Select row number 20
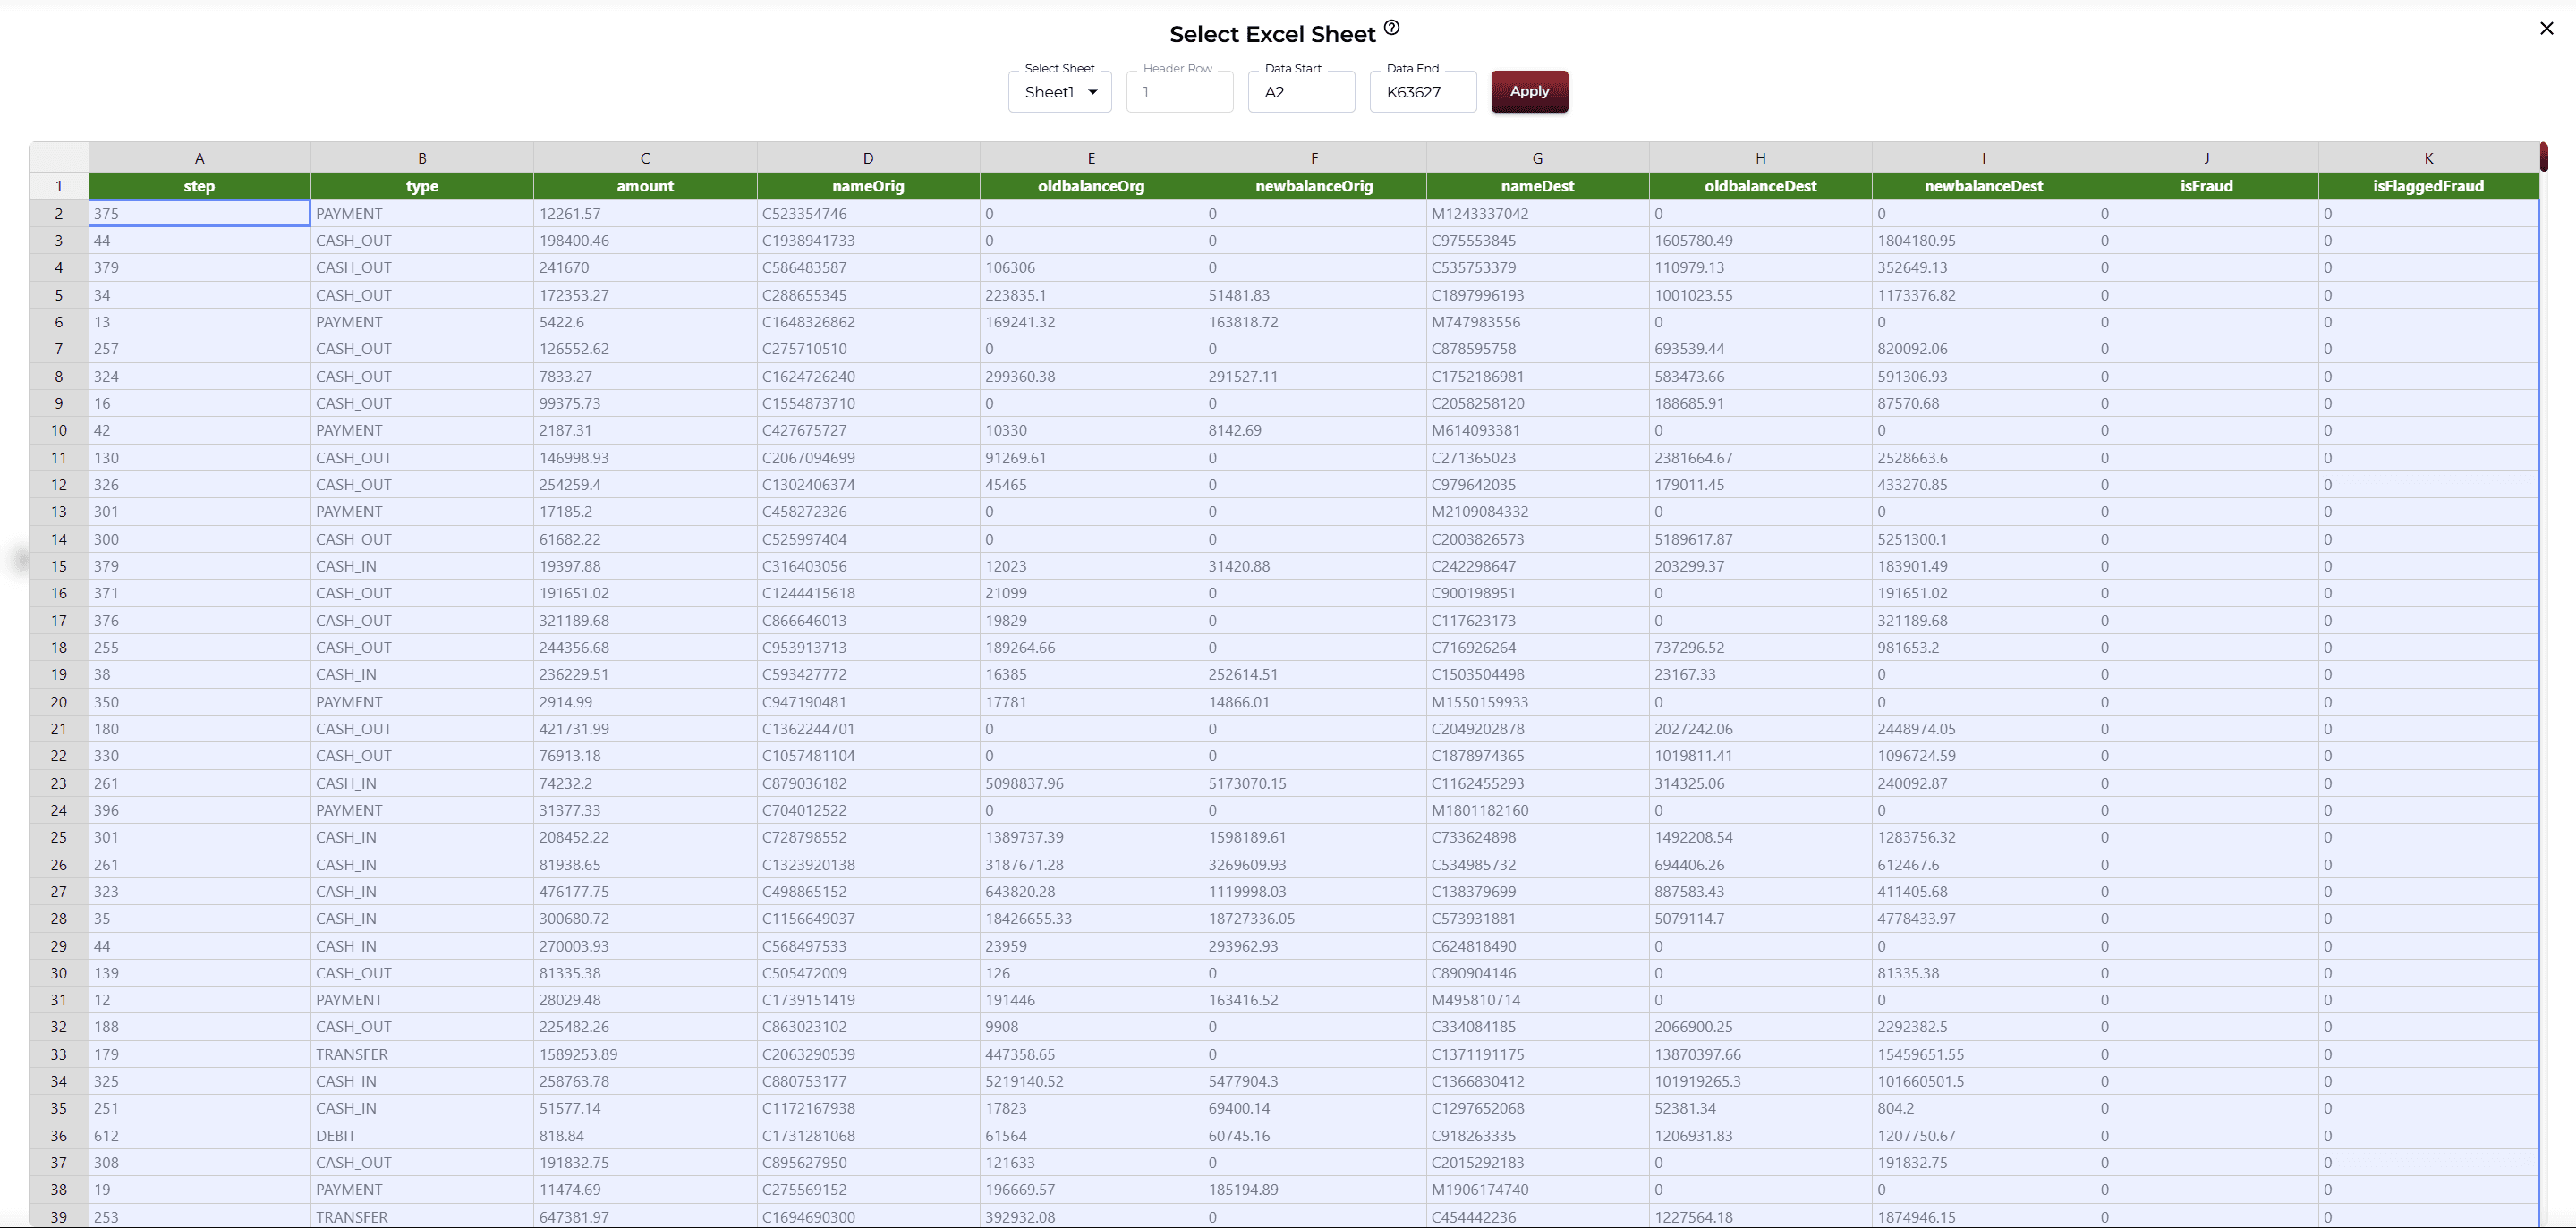This screenshot has width=2576, height=1228. pyautogui.click(x=59, y=702)
